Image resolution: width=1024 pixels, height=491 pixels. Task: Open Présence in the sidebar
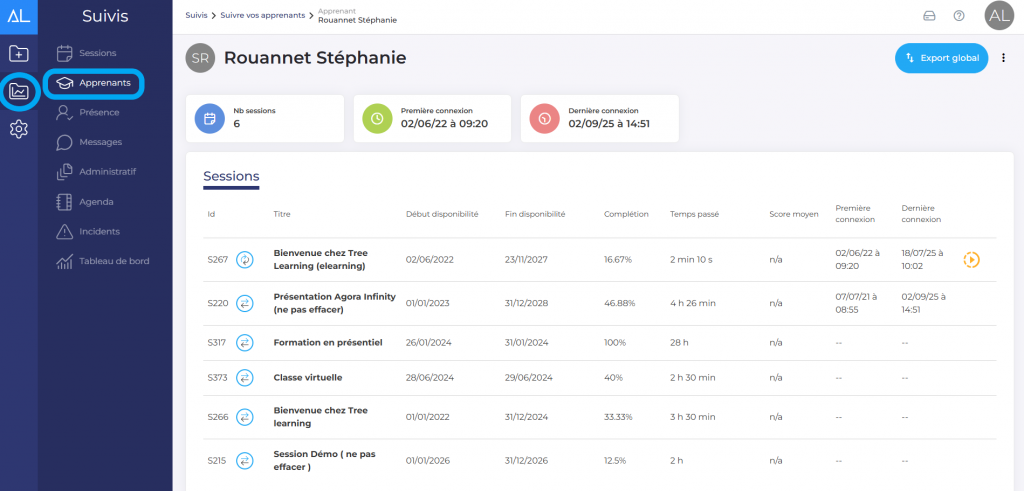[x=99, y=113]
